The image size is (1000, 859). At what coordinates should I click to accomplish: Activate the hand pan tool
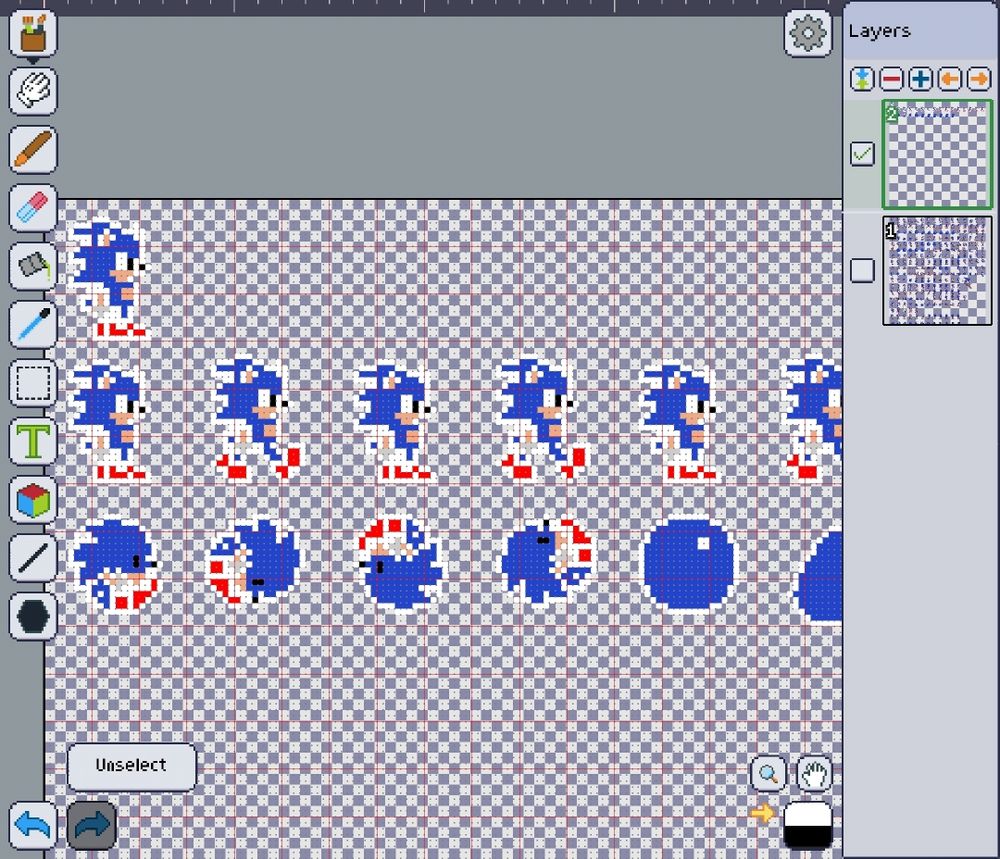pyautogui.click(x=814, y=774)
